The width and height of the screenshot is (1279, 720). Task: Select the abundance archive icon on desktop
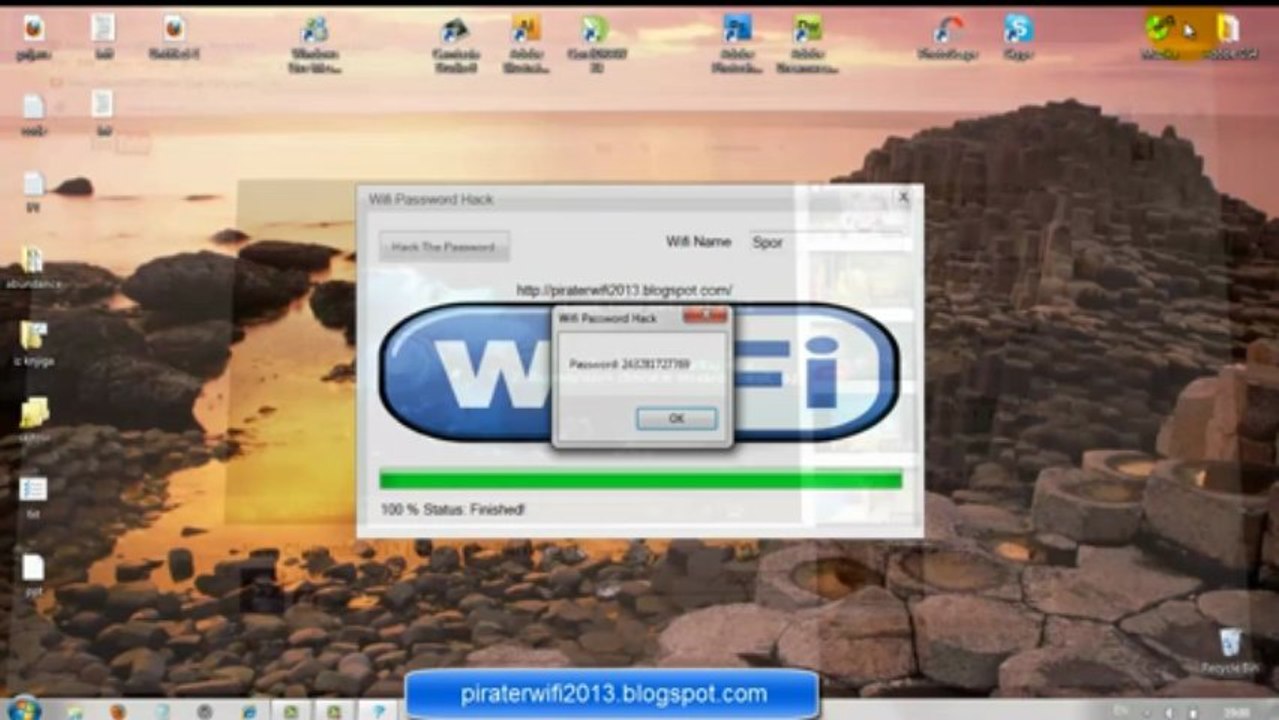(32, 268)
